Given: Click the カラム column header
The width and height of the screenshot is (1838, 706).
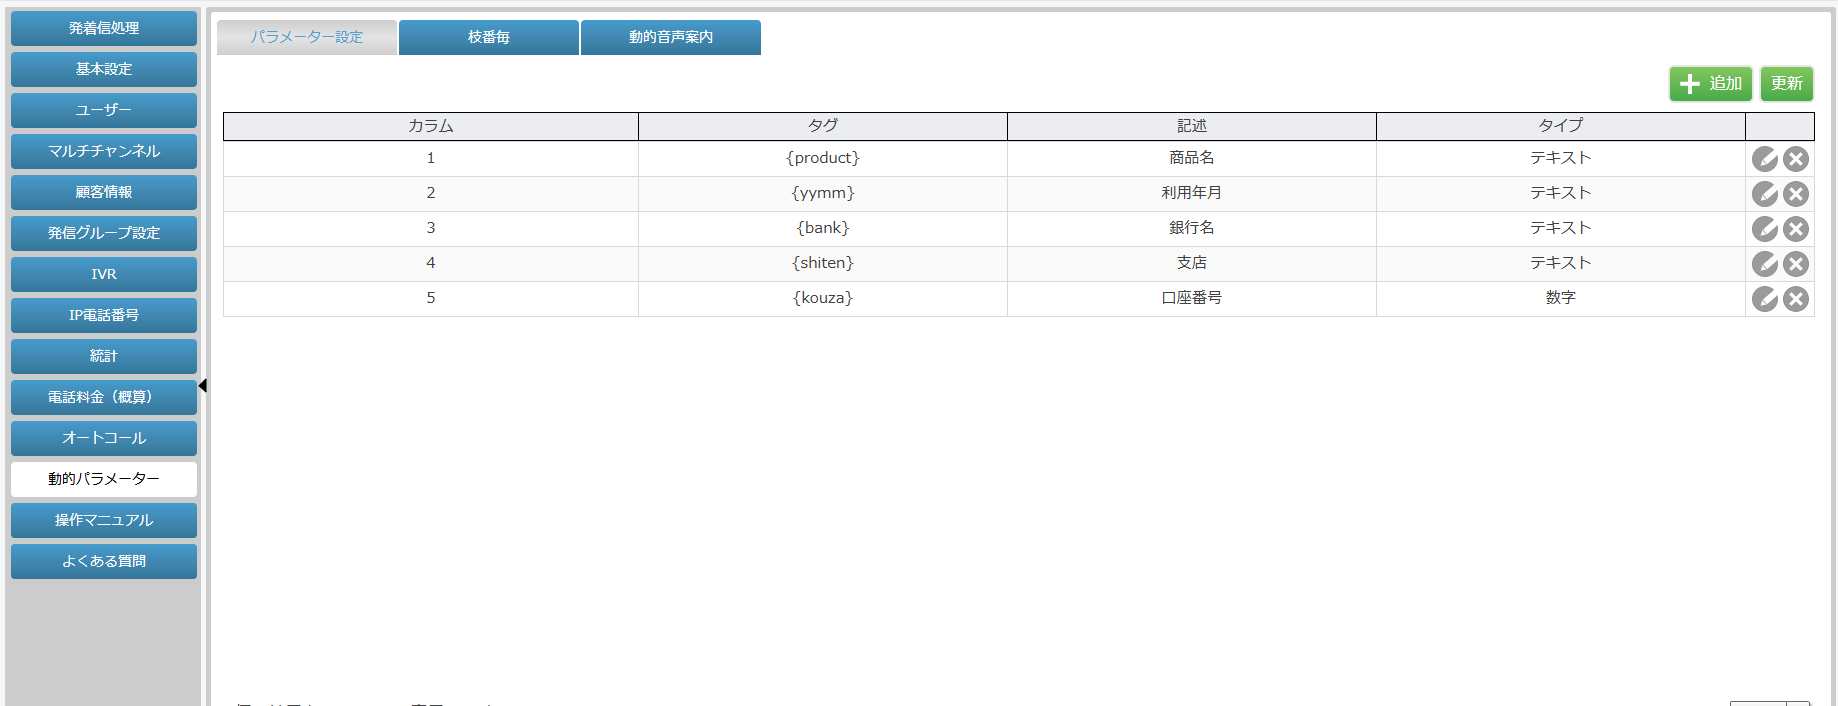Looking at the screenshot, I should [x=430, y=126].
